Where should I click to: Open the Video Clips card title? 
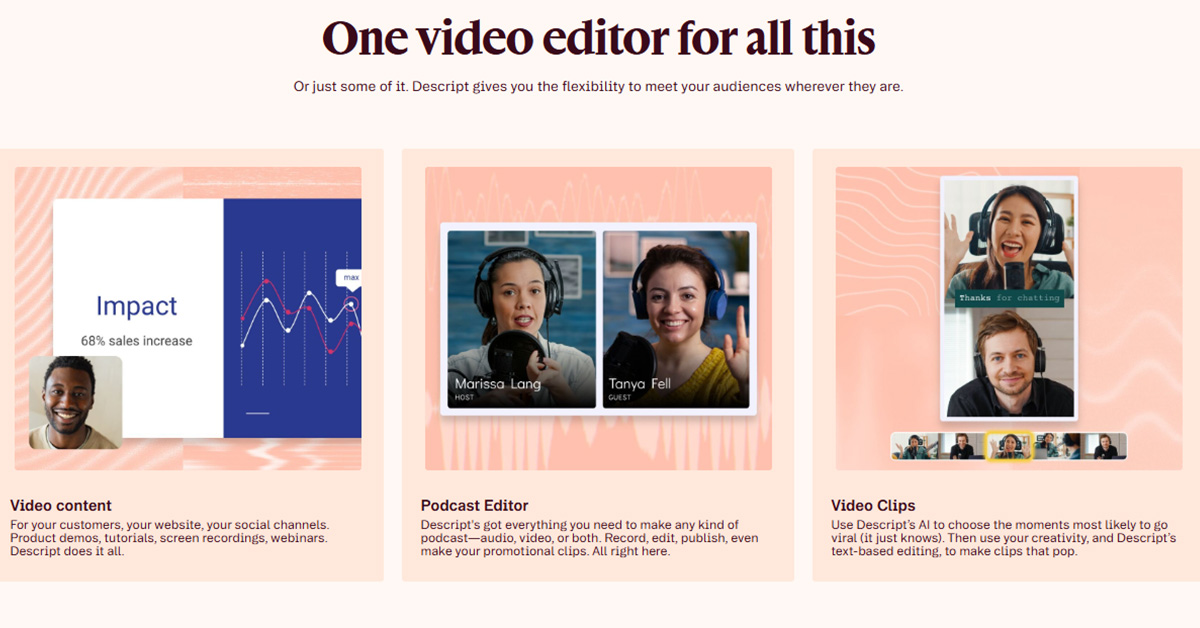[x=873, y=506]
